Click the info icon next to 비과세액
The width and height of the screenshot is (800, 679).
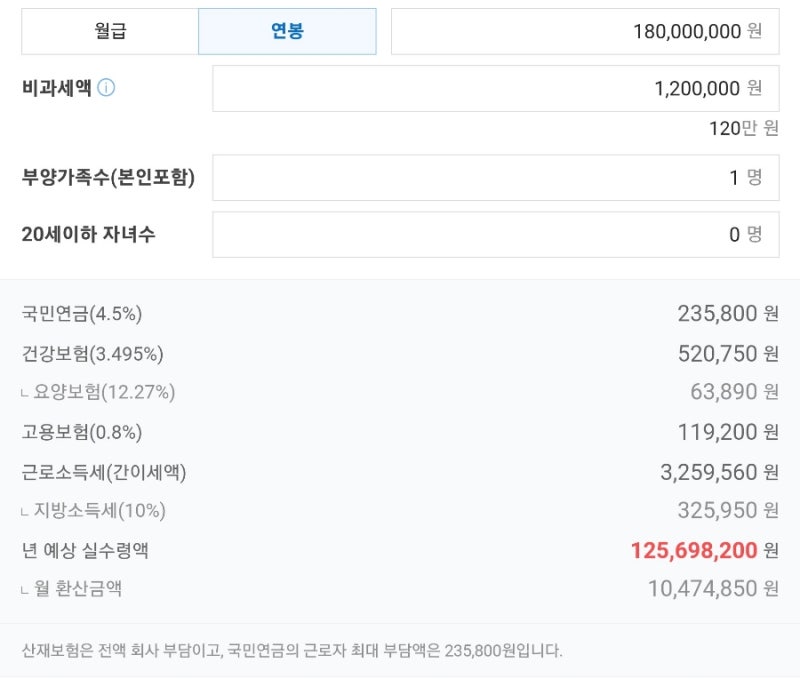point(106,88)
